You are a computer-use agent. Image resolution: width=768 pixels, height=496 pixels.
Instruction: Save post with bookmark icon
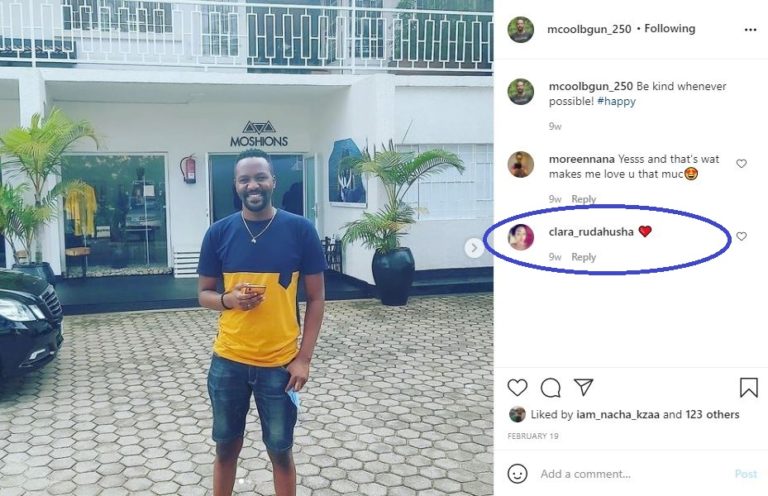pyautogui.click(x=748, y=388)
